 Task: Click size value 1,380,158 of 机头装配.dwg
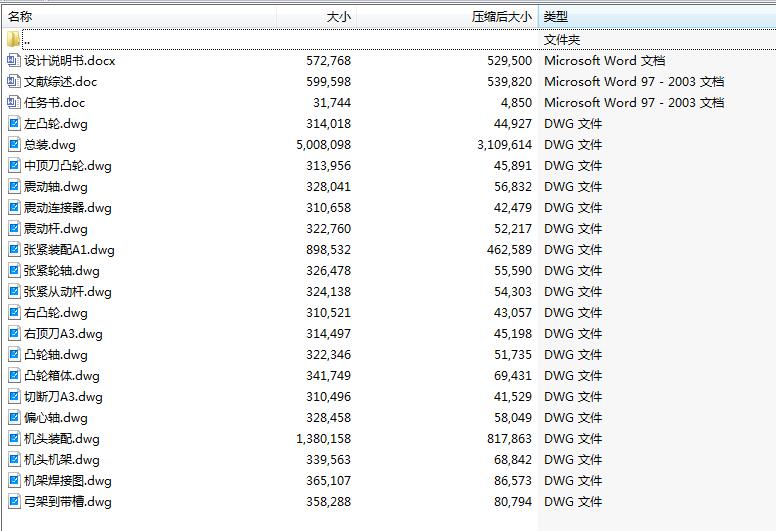point(324,439)
